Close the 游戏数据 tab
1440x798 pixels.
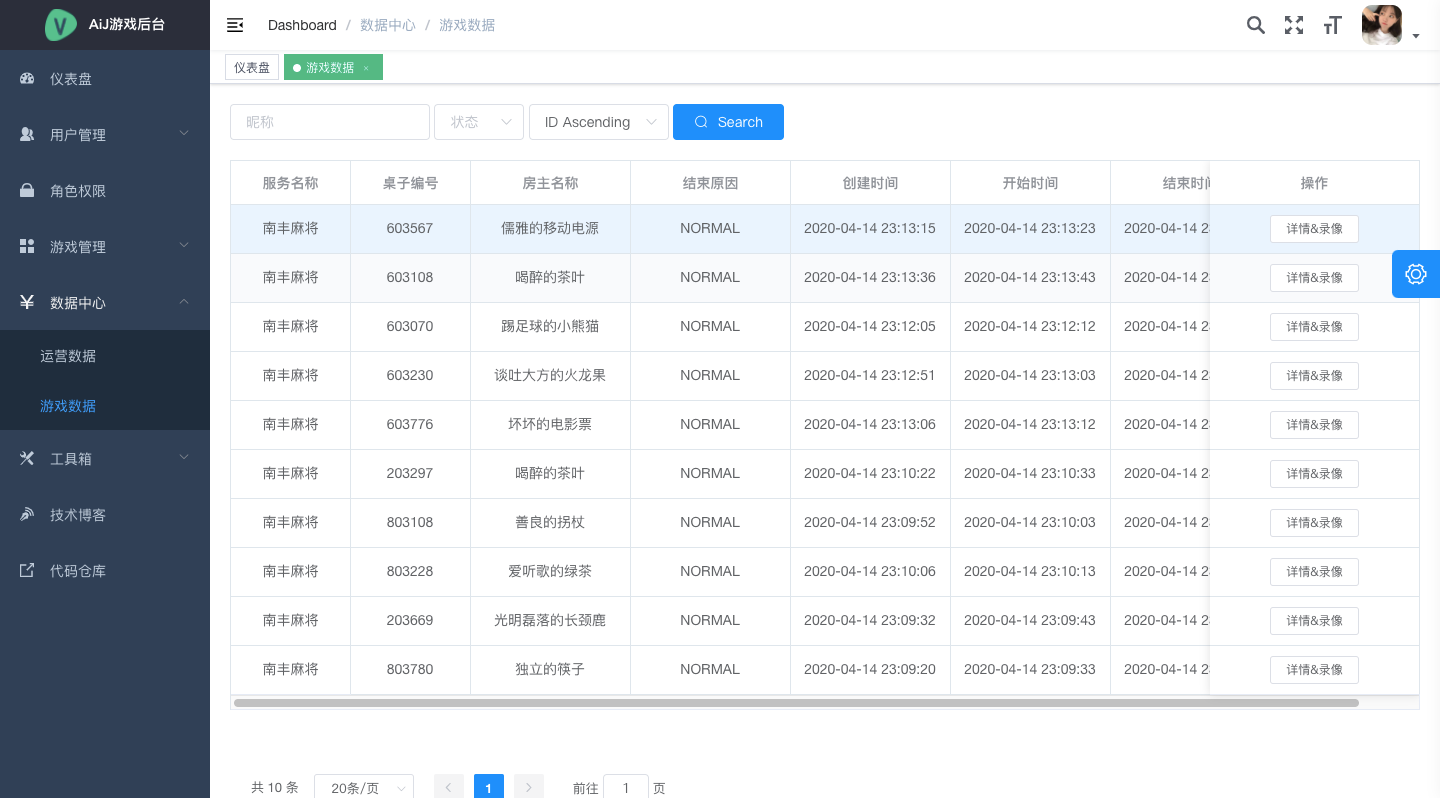coord(366,68)
